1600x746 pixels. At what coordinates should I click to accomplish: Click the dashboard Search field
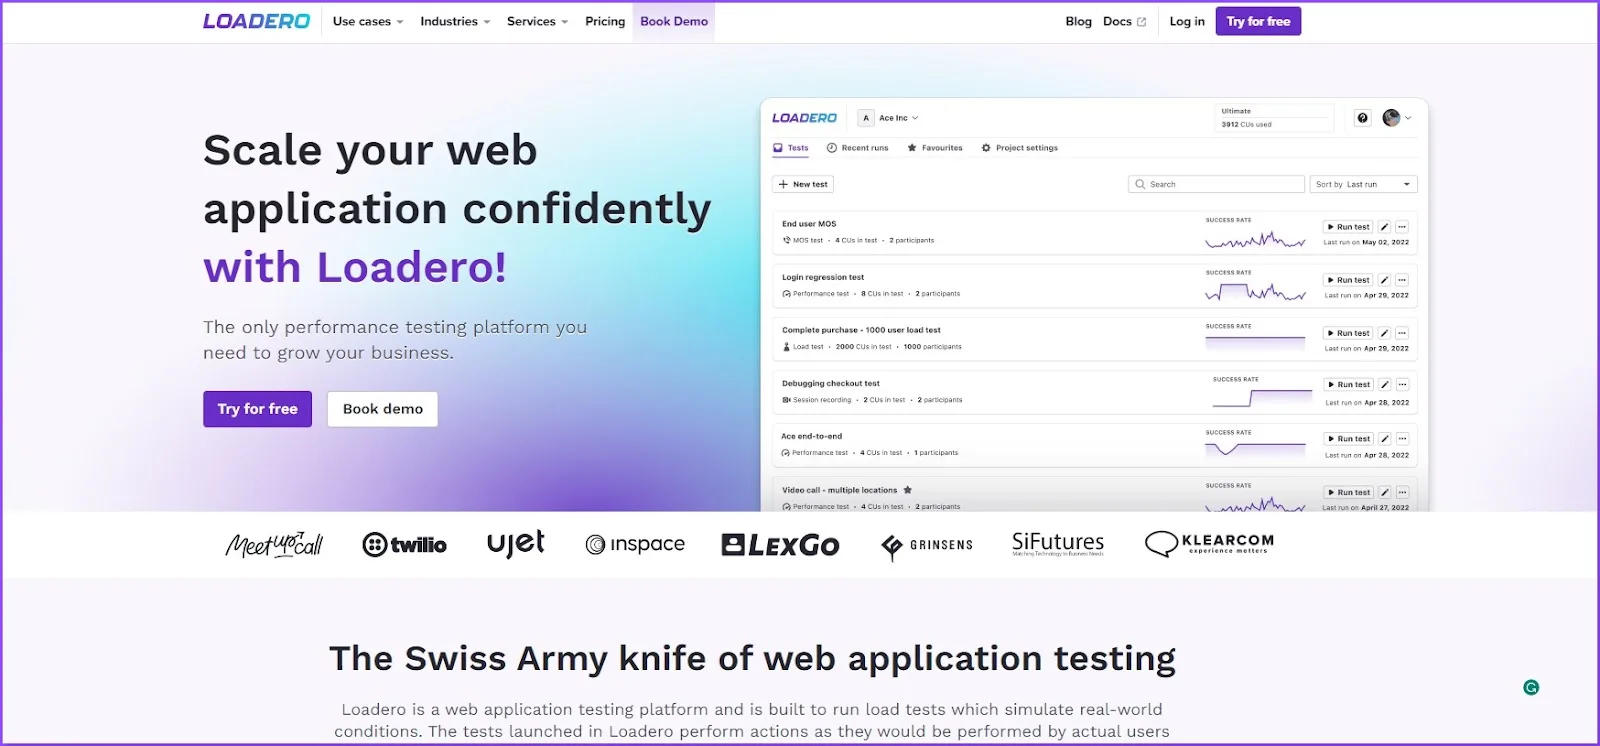(1217, 184)
